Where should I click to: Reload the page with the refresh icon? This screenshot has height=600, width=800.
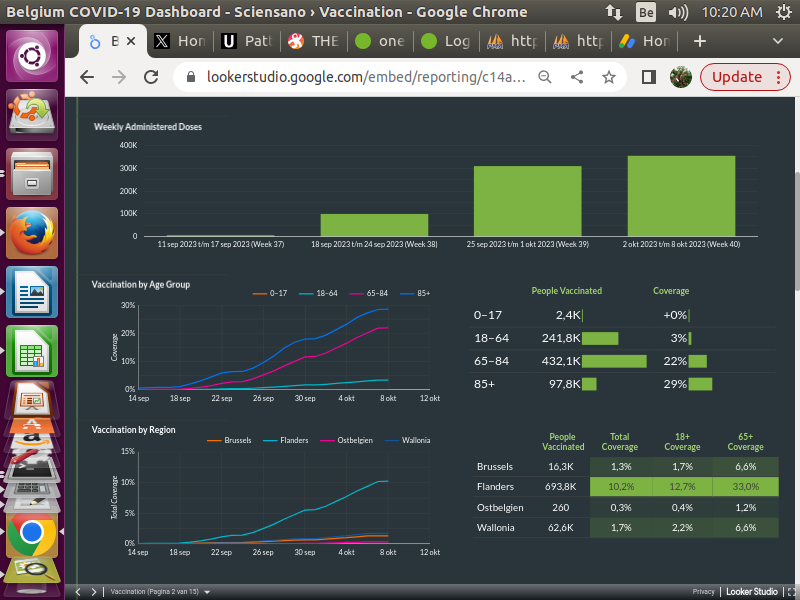pyautogui.click(x=153, y=77)
